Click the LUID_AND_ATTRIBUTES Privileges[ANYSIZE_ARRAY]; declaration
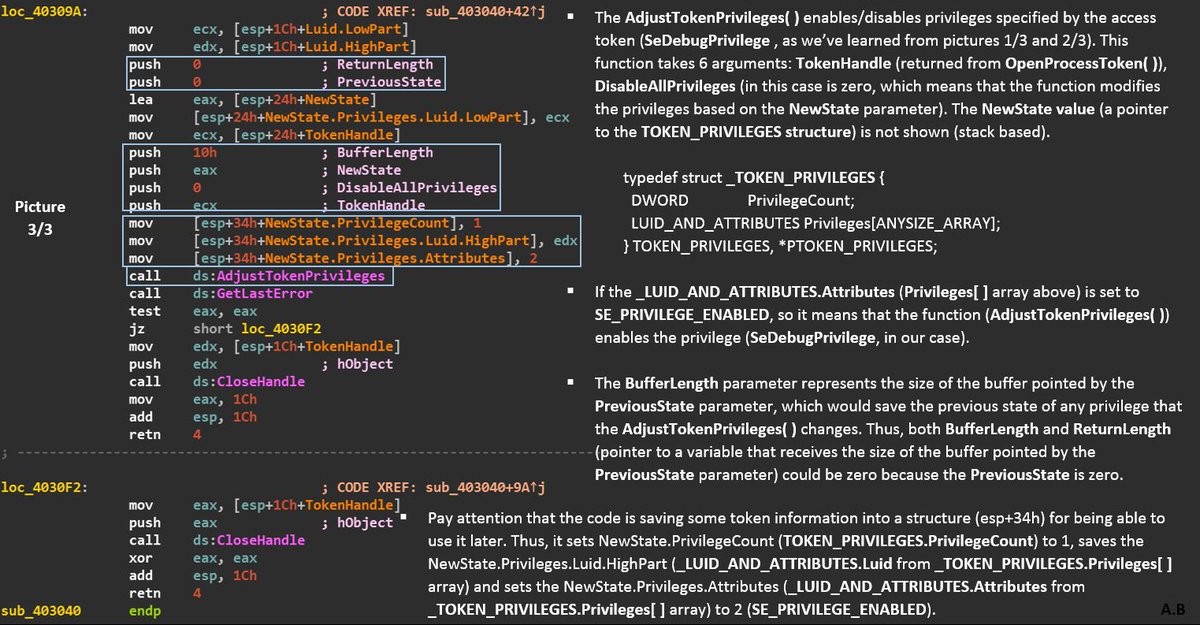This screenshot has width=1200, height=625. 815,222
